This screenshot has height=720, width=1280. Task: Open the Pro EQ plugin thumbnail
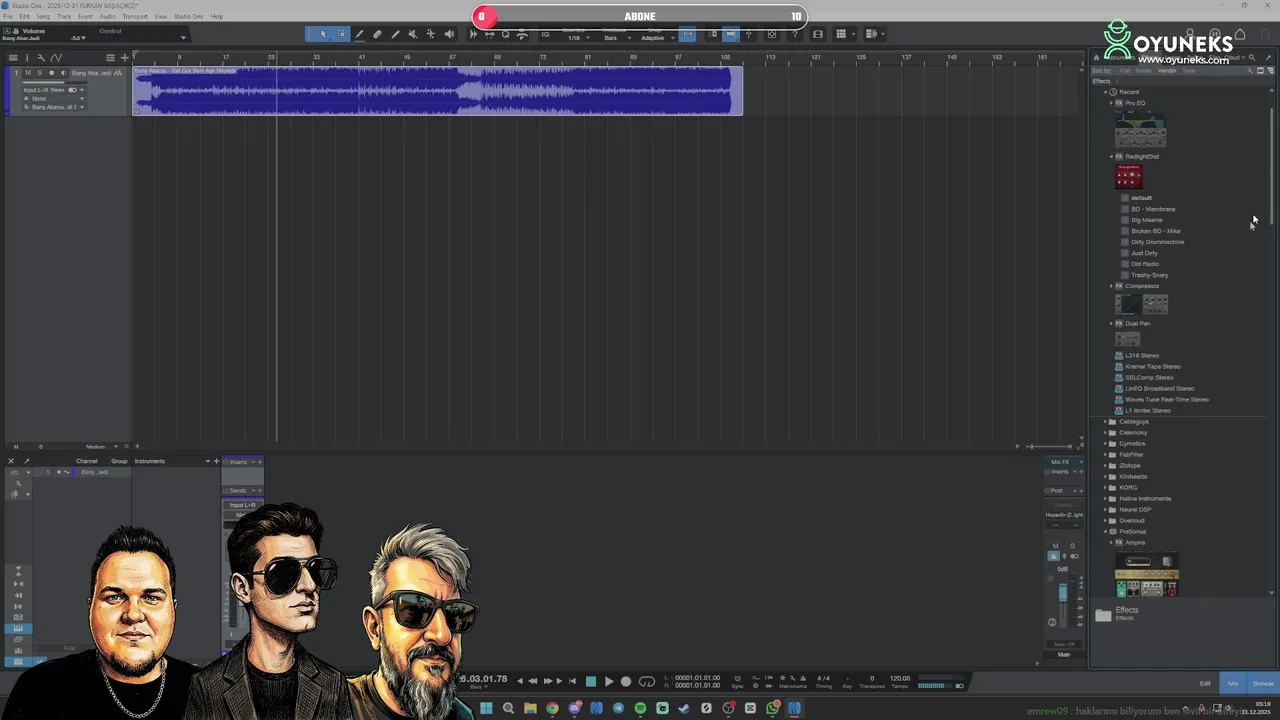[x=1140, y=131]
